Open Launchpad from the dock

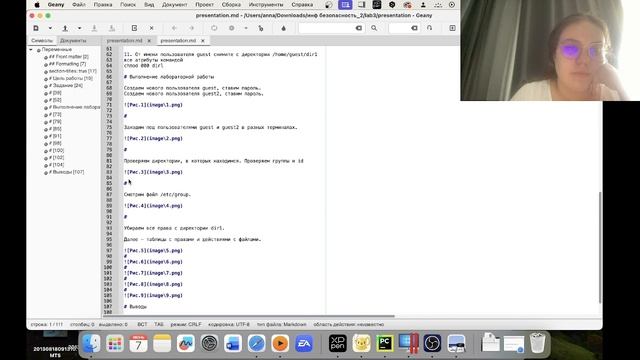coord(115,343)
